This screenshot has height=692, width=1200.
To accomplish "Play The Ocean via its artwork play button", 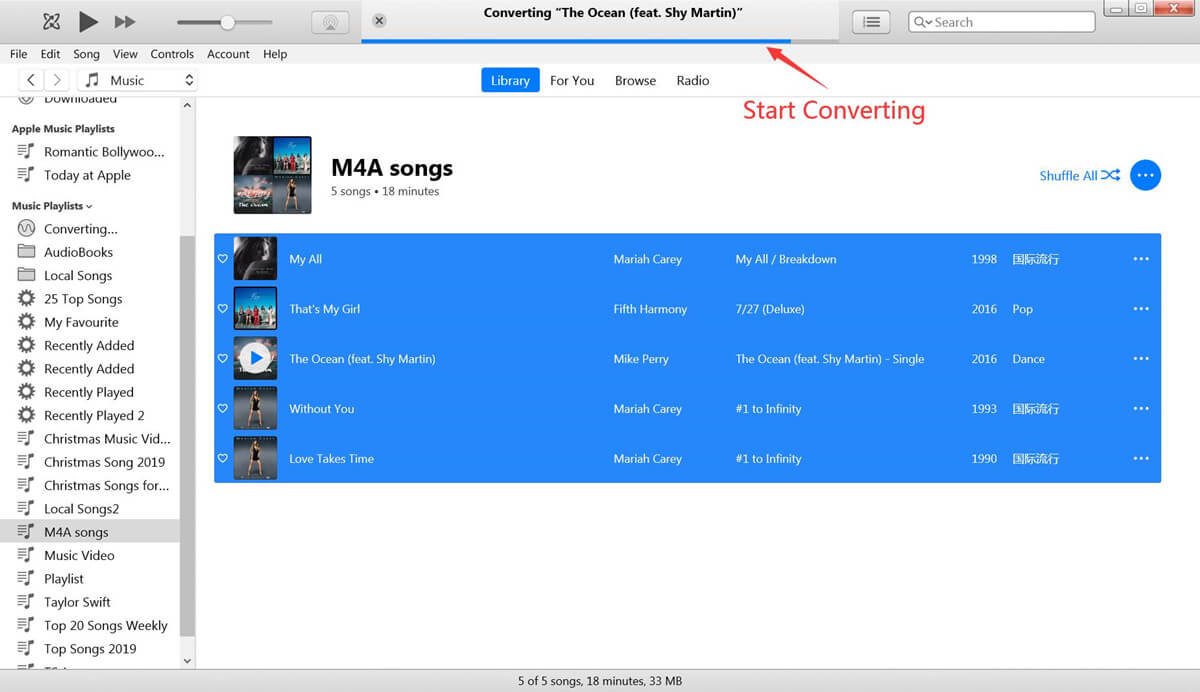I will [255, 358].
